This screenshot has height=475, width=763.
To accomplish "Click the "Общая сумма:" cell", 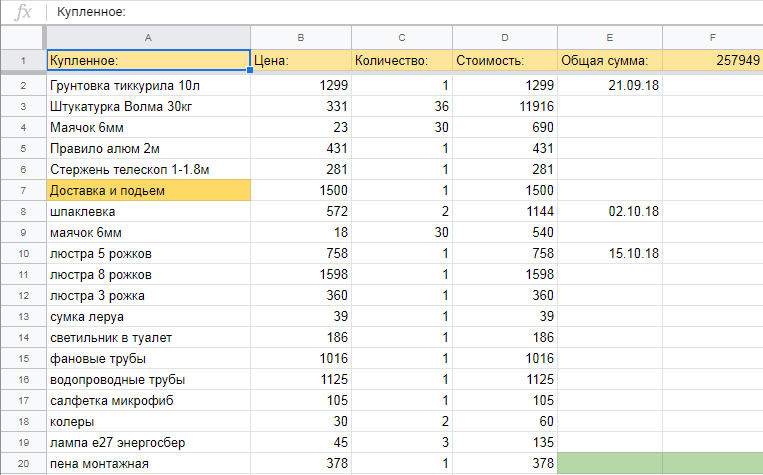I will (610, 61).
